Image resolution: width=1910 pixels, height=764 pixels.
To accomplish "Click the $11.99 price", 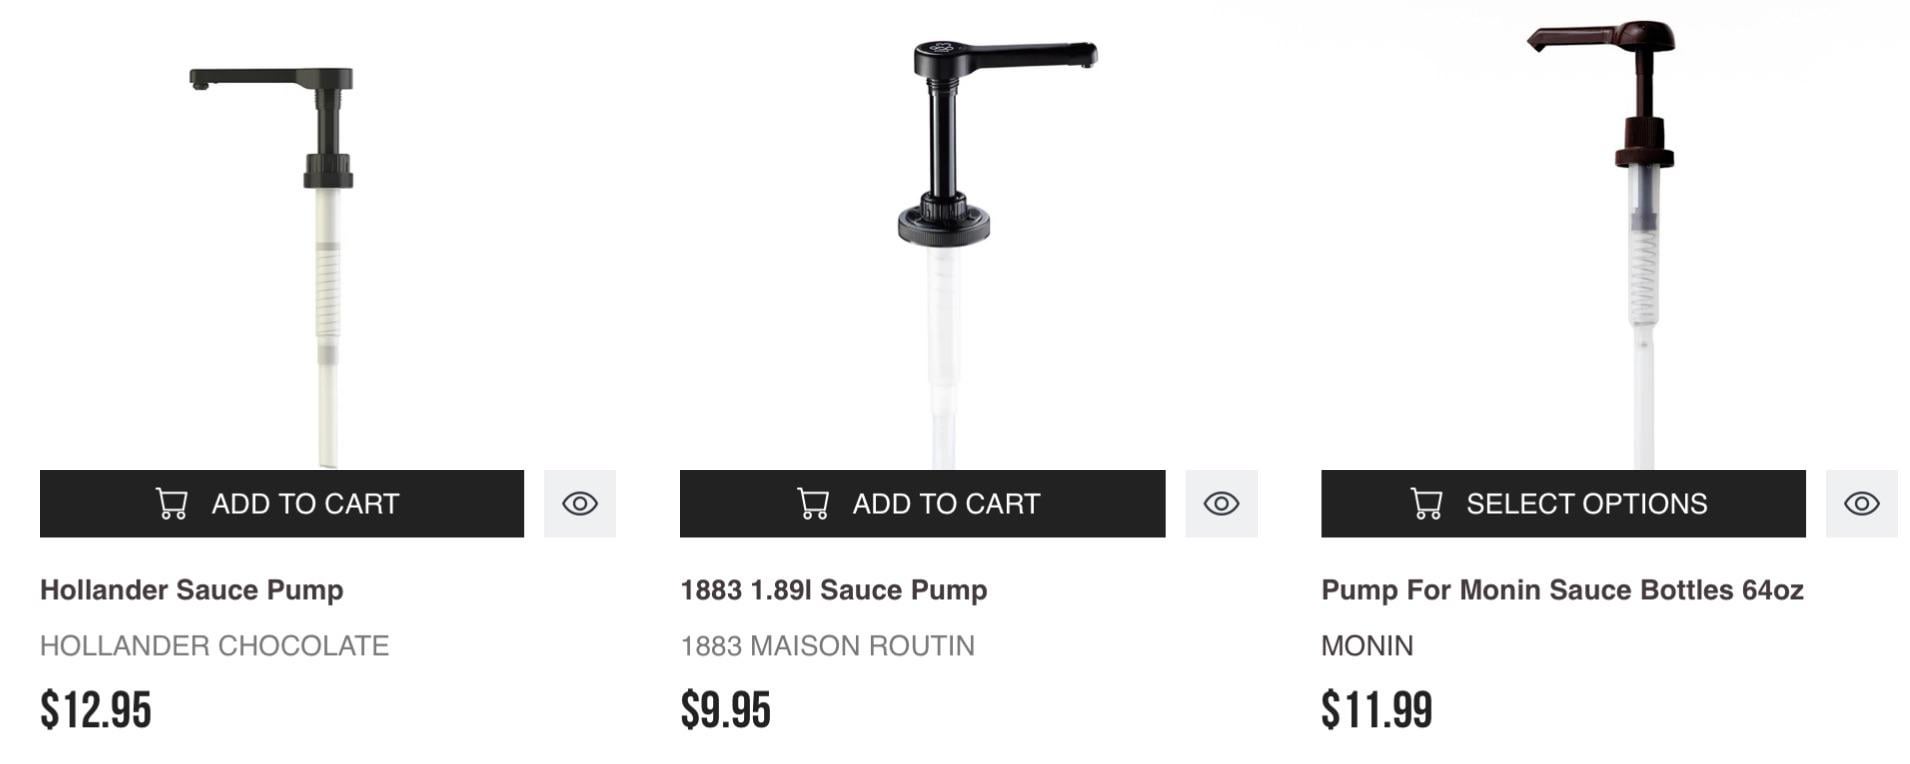I will [1376, 710].
